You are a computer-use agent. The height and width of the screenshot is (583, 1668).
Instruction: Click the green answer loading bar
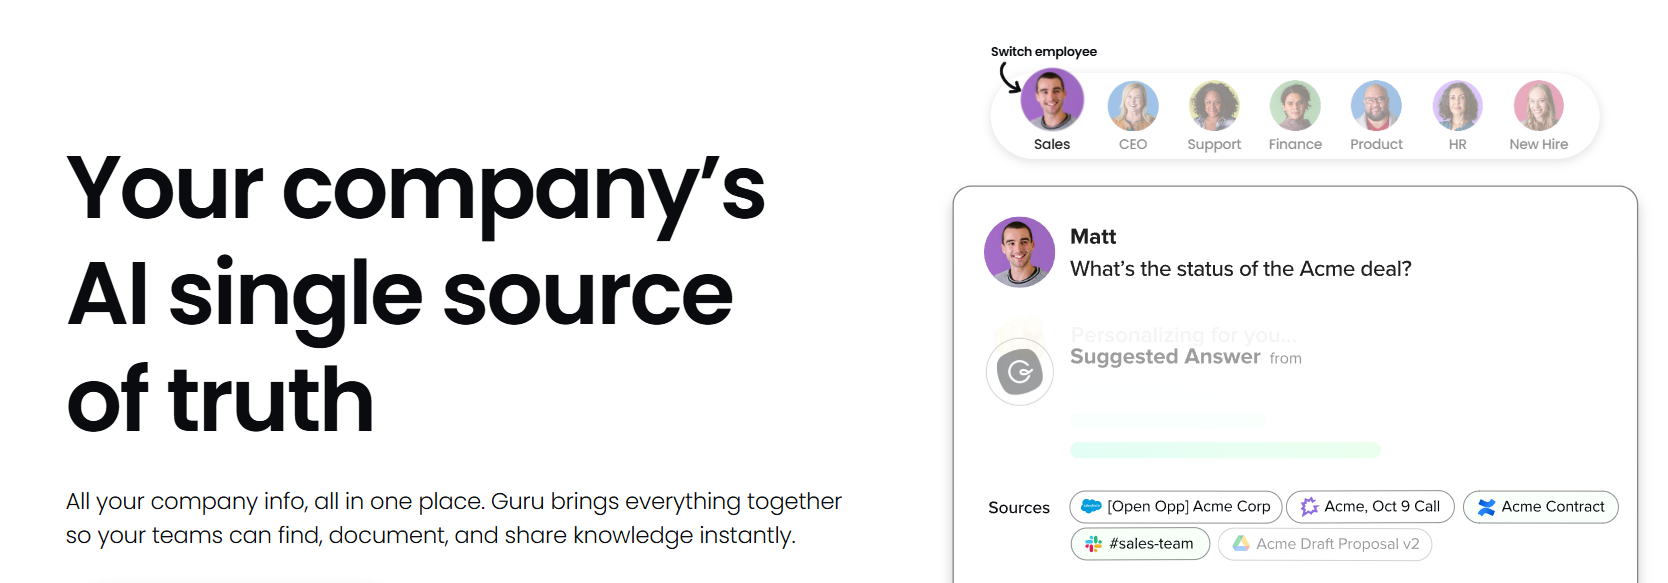click(1225, 450)
